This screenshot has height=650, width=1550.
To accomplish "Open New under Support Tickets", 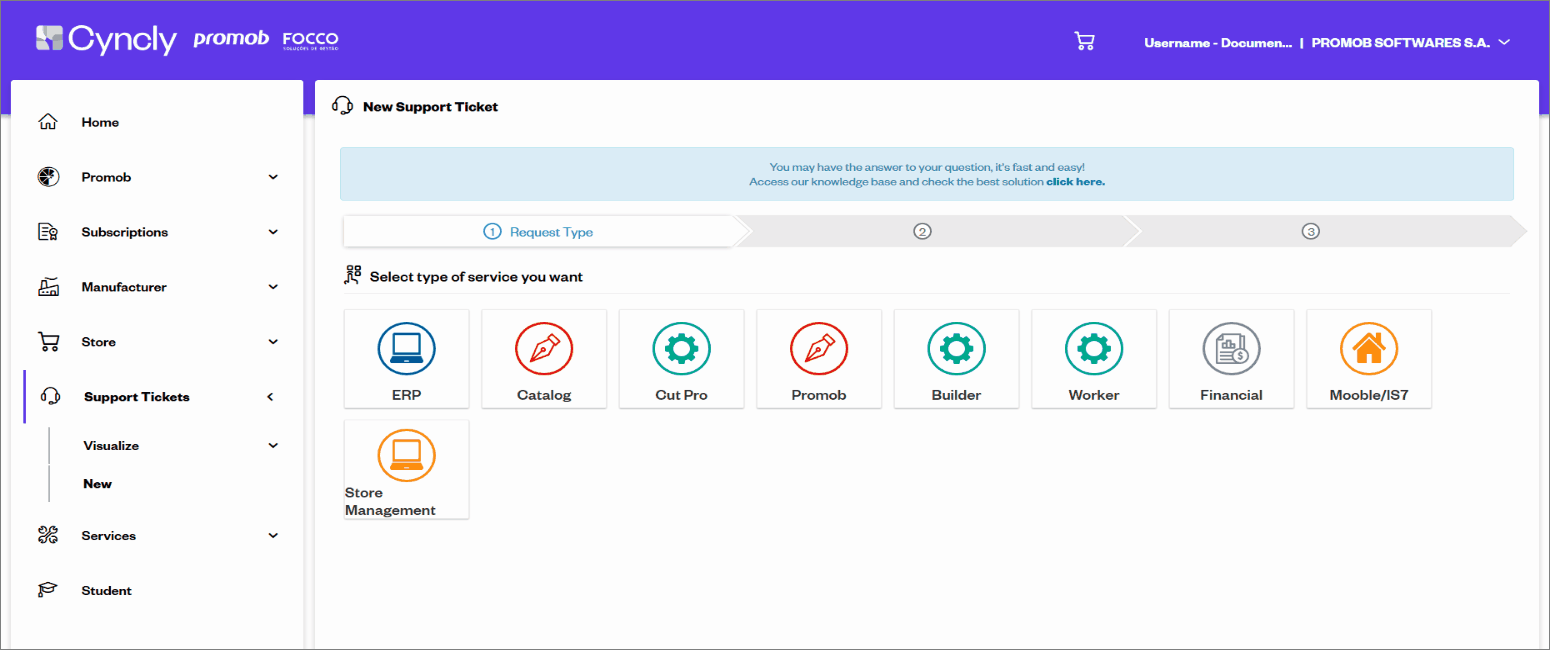I will point(98,484).
